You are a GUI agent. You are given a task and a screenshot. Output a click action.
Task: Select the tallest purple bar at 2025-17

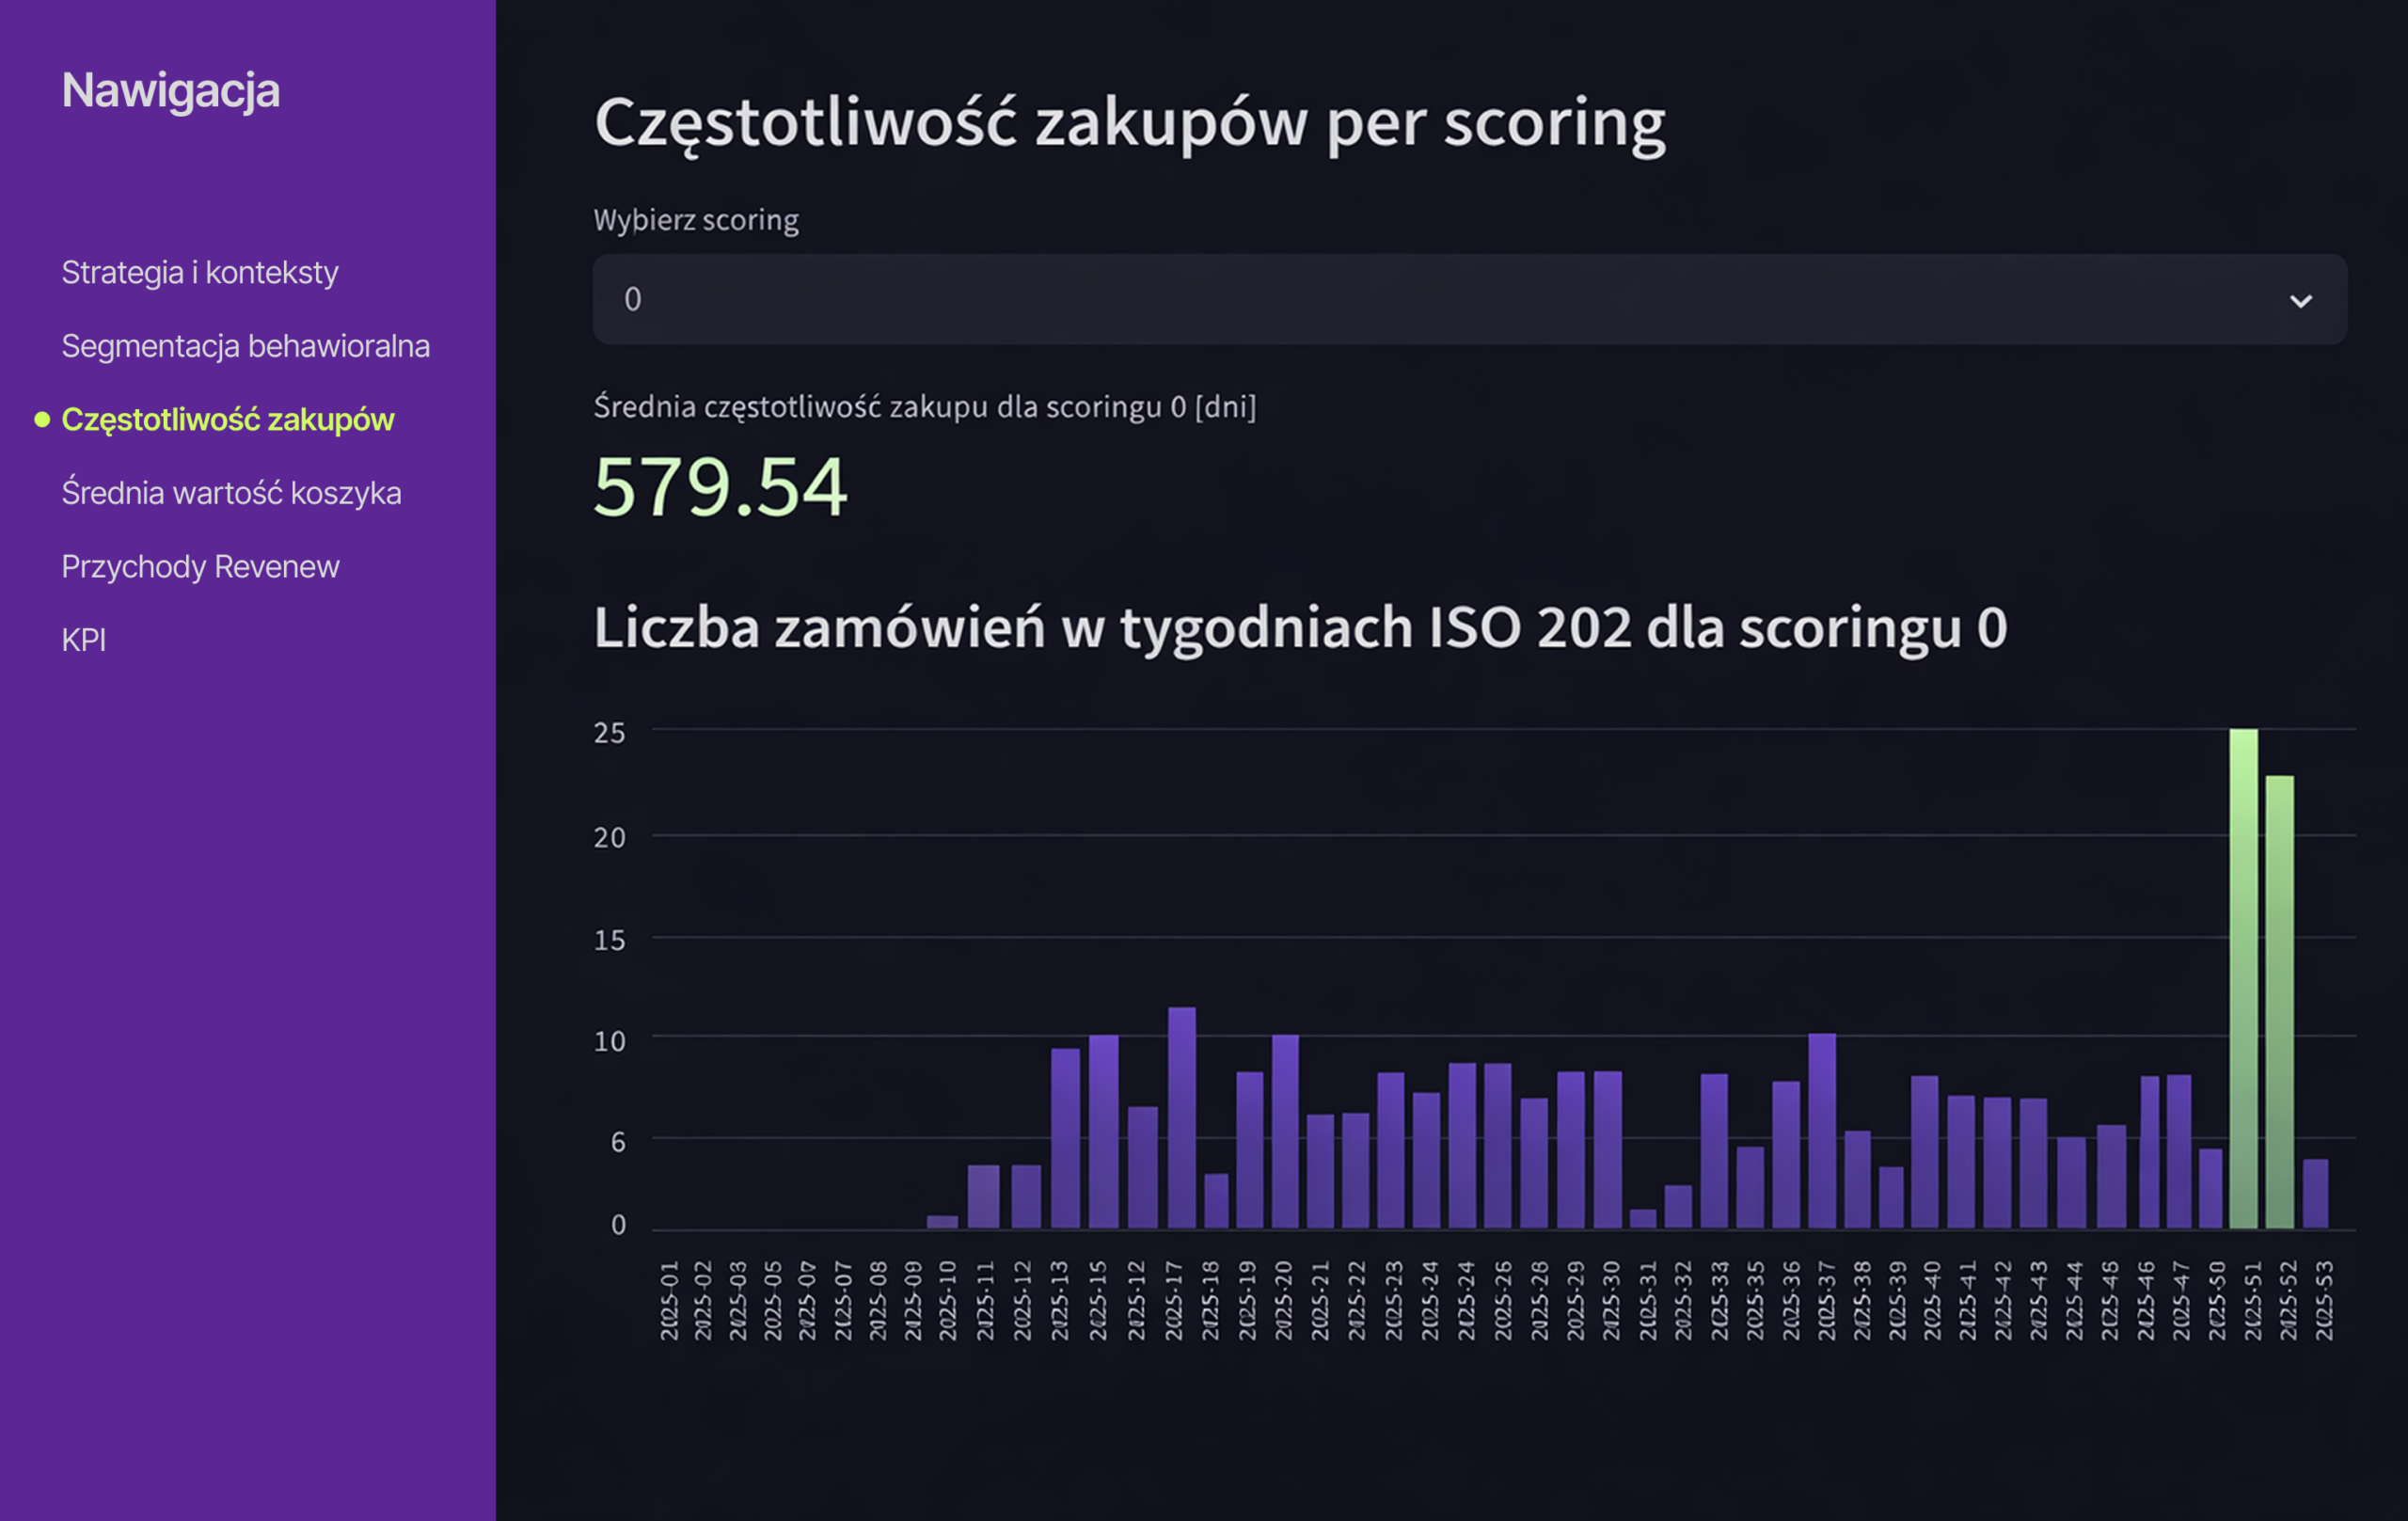click(1182, 1117)
